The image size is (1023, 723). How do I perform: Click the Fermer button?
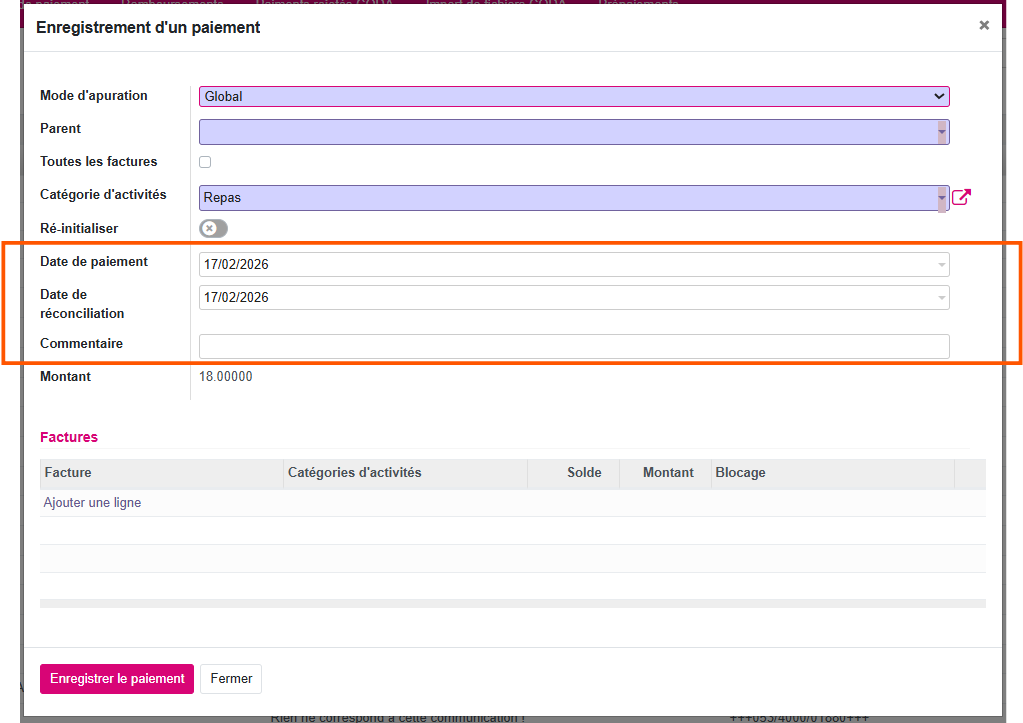(231, 678)
